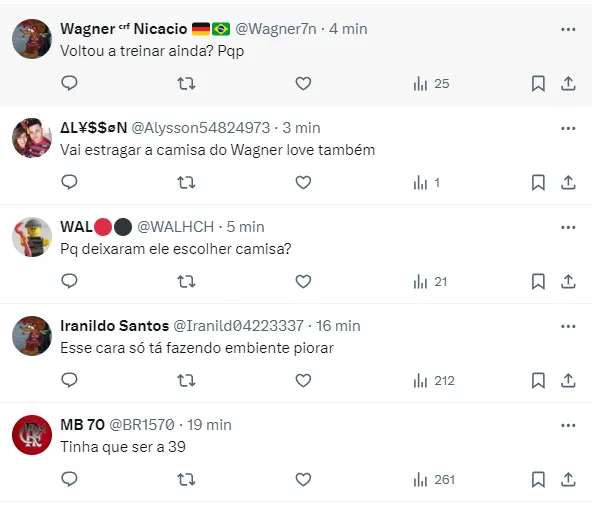This screenshot has width=592, height=505.
Task: Open Iranildo Santos profile name link
Action: click(x=114, y=326)
